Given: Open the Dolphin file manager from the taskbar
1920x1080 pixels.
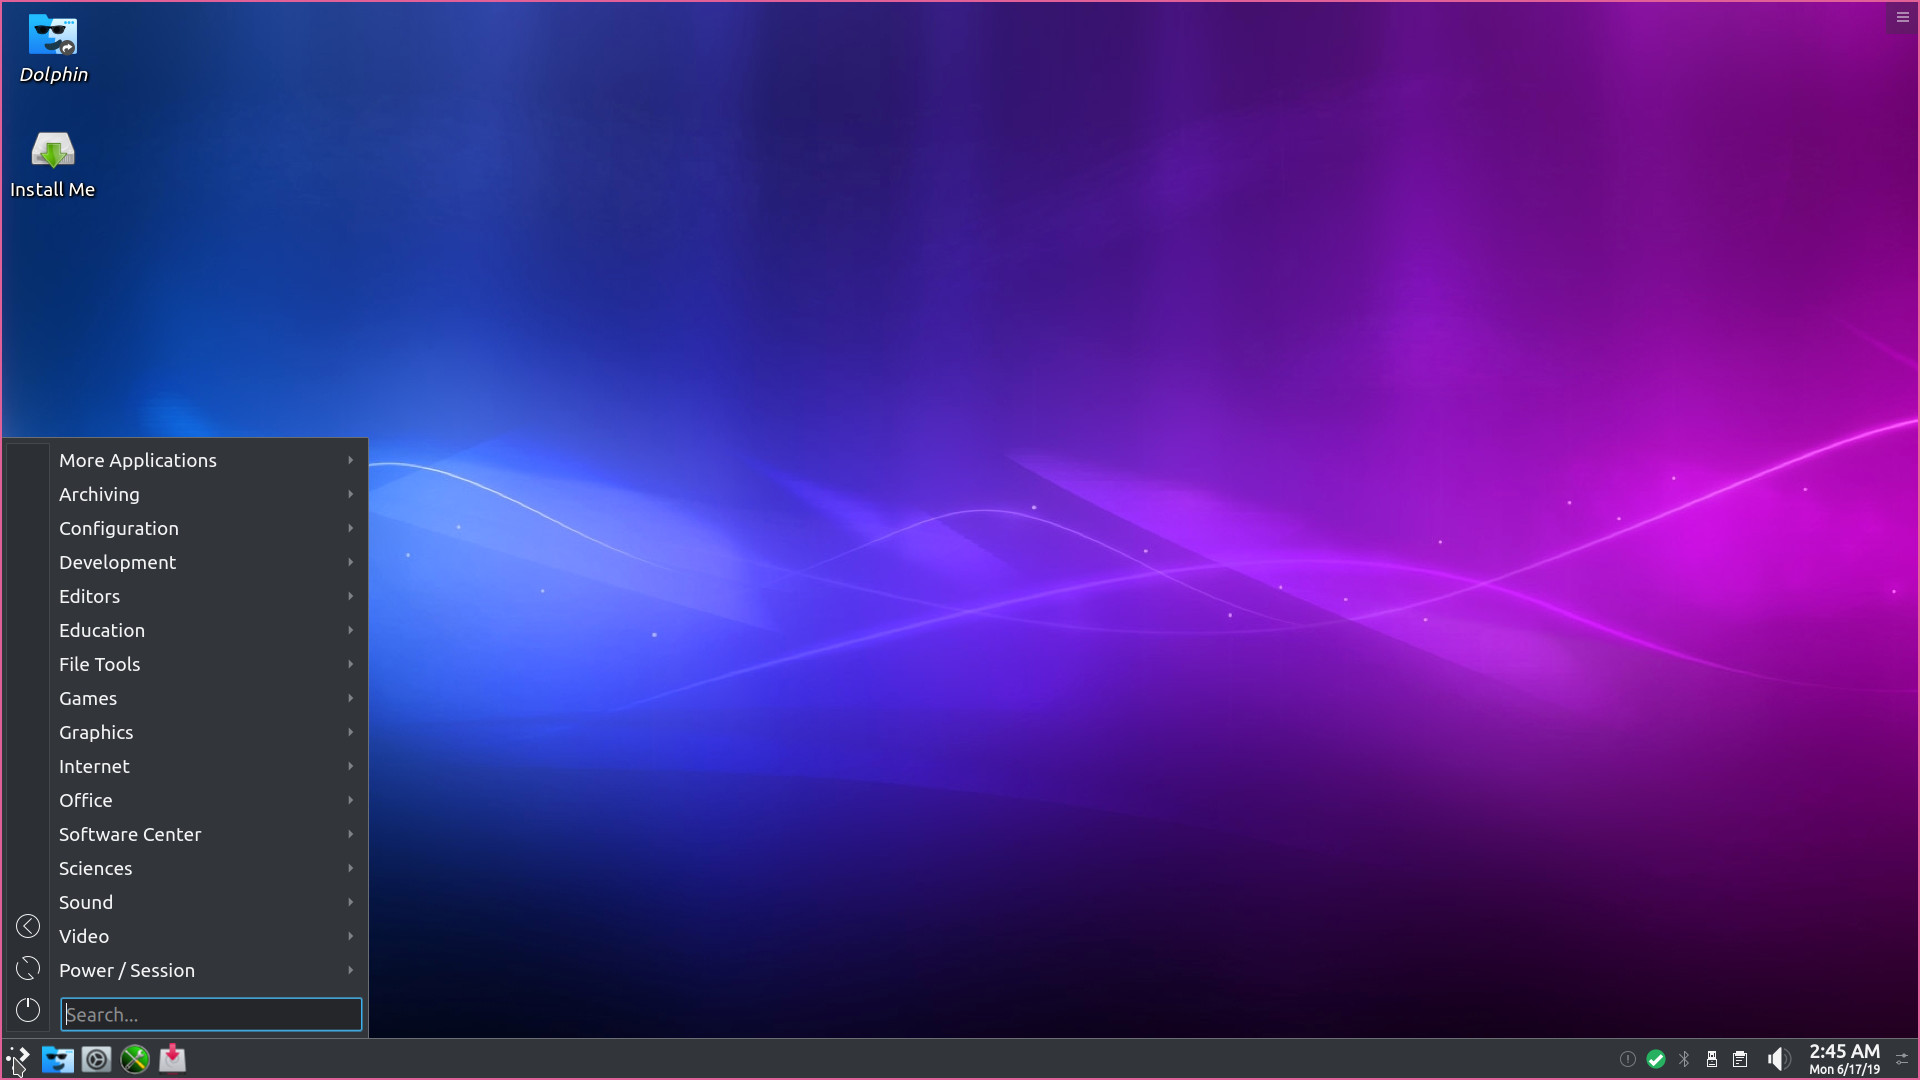Looking at the screenshot, I should (x=57, y=1059).
